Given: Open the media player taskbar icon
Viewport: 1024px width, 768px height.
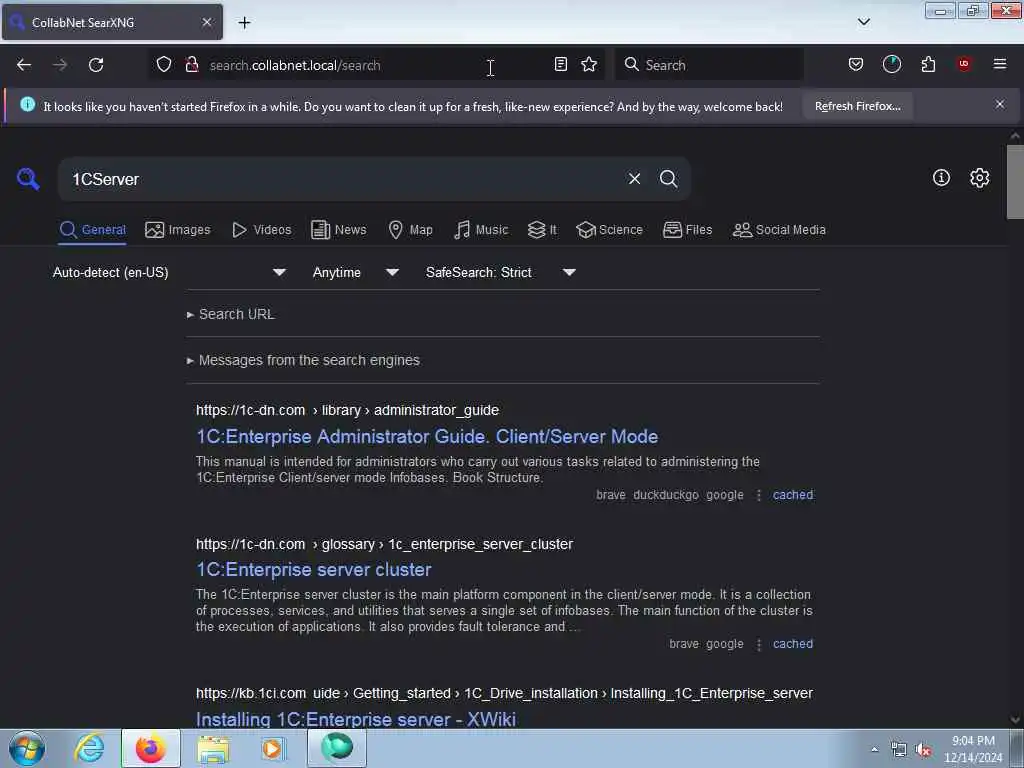Looking at the screenshot, I should click(272, 749).
